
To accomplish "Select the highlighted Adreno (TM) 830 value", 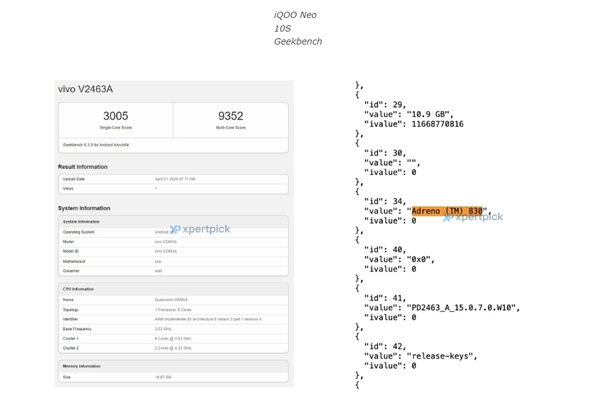I will click(x=447, y=211).
